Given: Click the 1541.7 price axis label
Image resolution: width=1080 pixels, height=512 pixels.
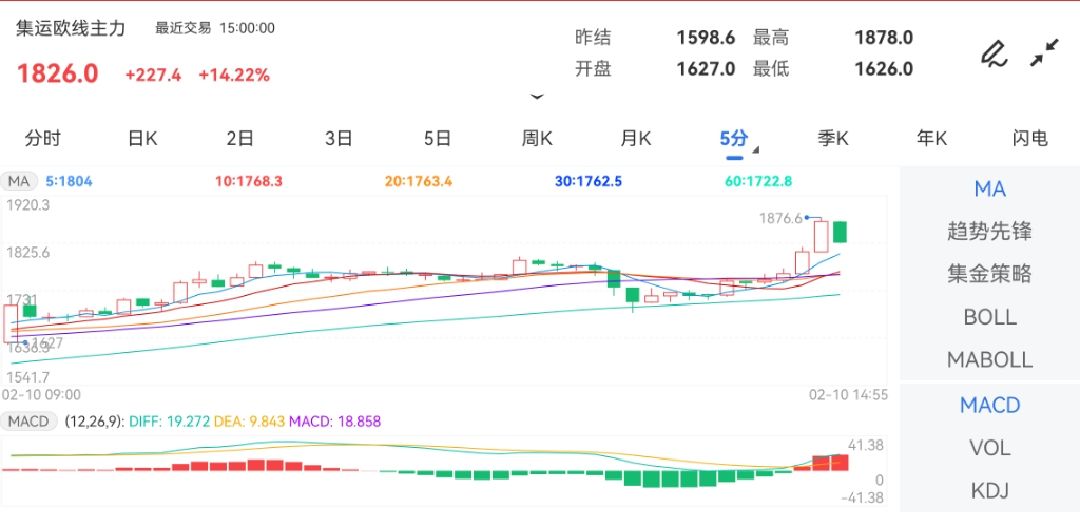Looking at the screenshot, I should point(28,377).
